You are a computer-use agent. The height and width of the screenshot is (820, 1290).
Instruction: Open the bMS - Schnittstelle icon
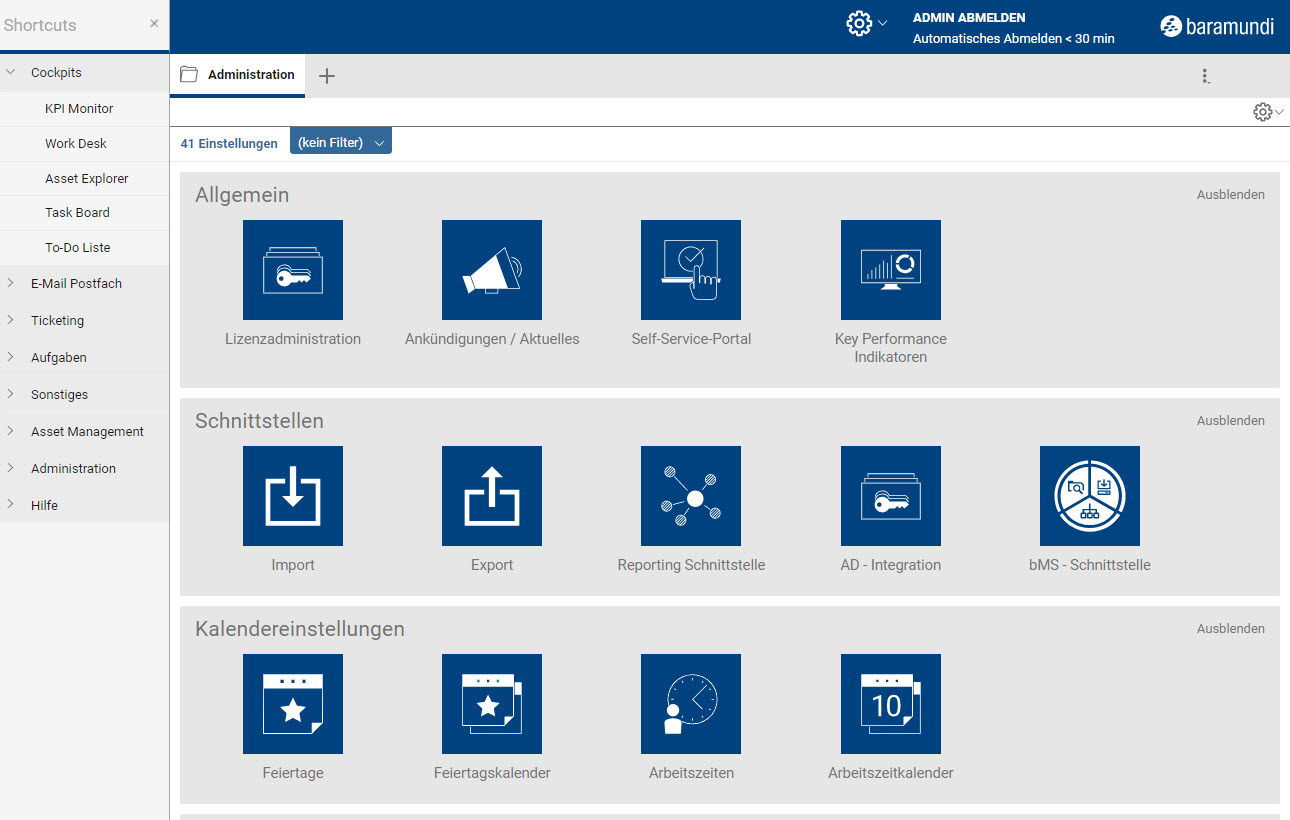point(1089,496)
